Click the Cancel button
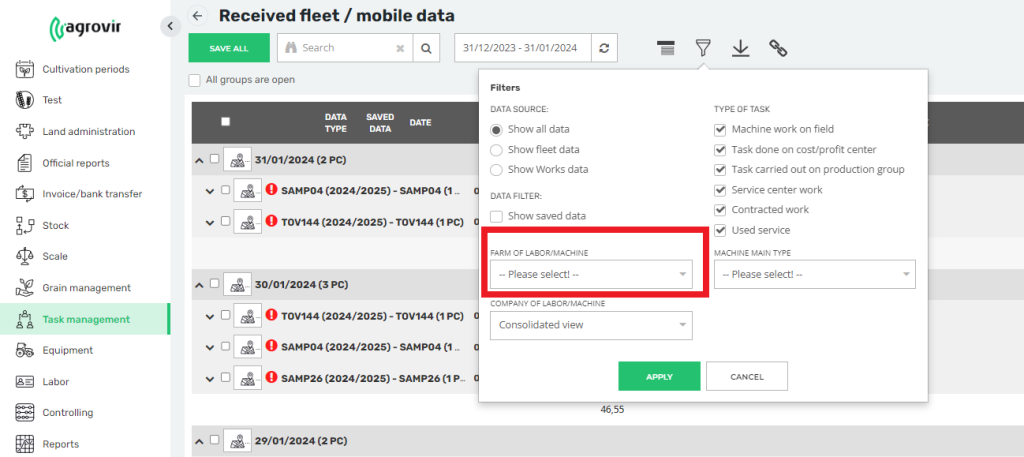The image size is (1024, 457). tap(747, 376)
